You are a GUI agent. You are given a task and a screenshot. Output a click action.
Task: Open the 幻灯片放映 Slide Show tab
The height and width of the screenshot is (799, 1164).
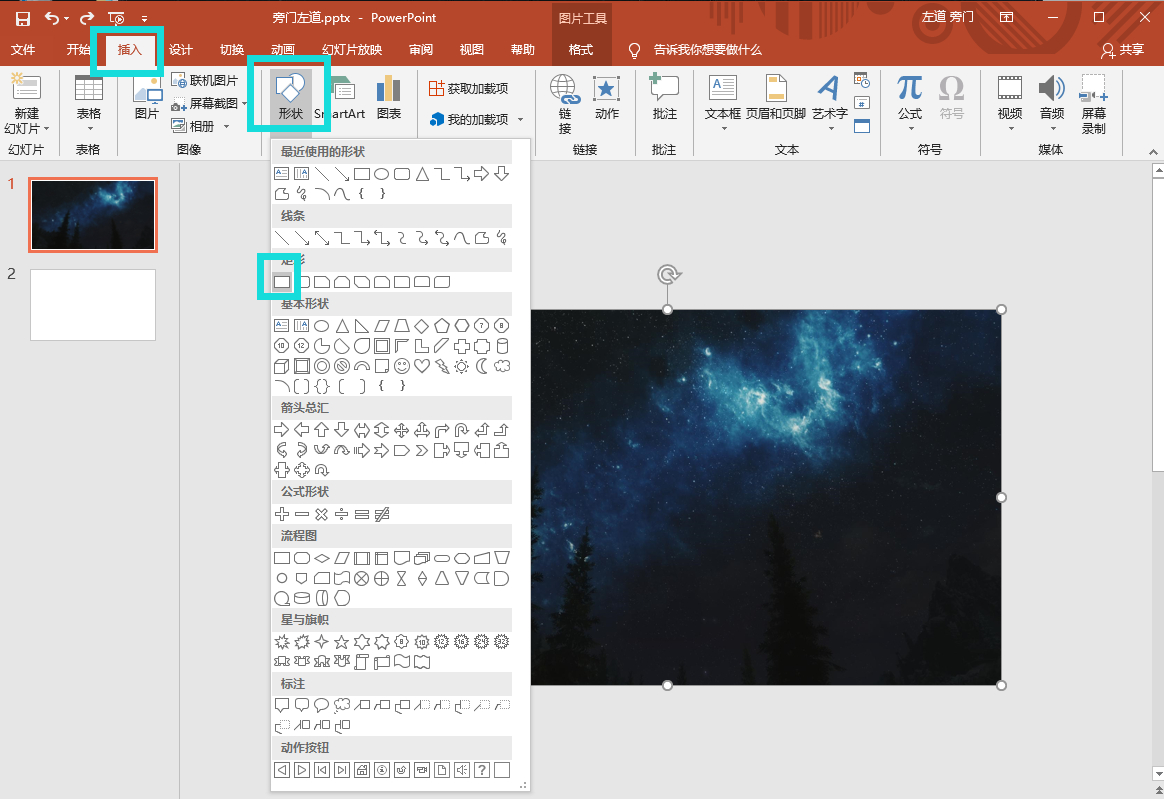352,50
